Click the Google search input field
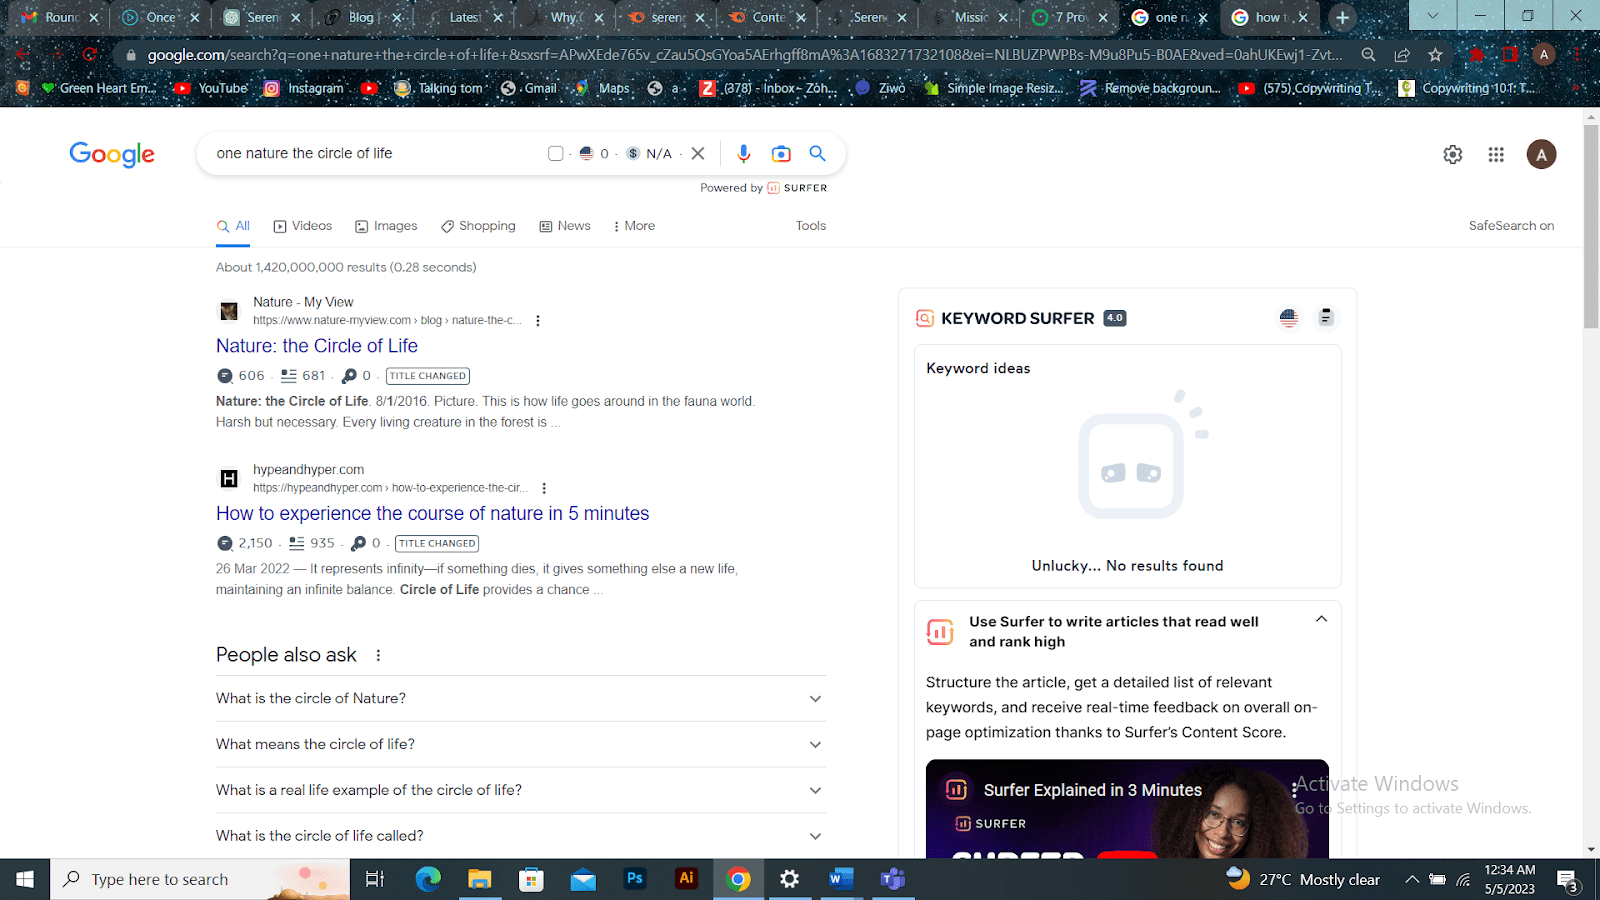This screenshot has width=1600, height=900. (x=375, y=153)
